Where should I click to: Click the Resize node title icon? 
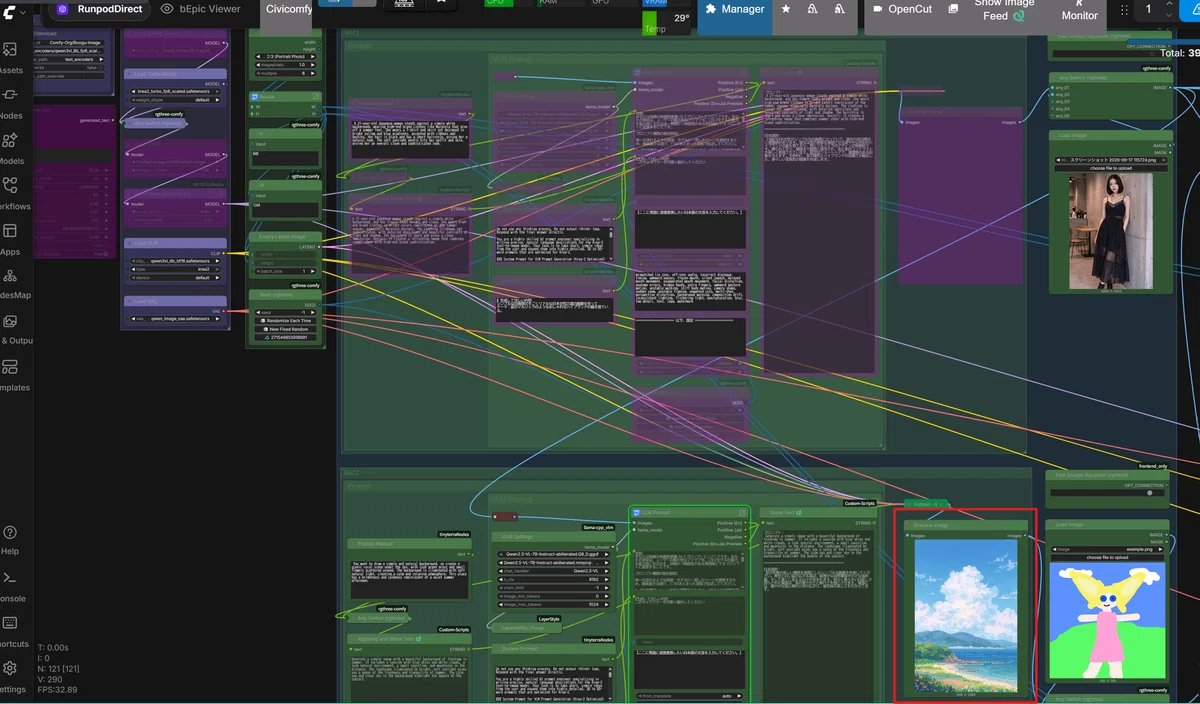click(255, 98)
